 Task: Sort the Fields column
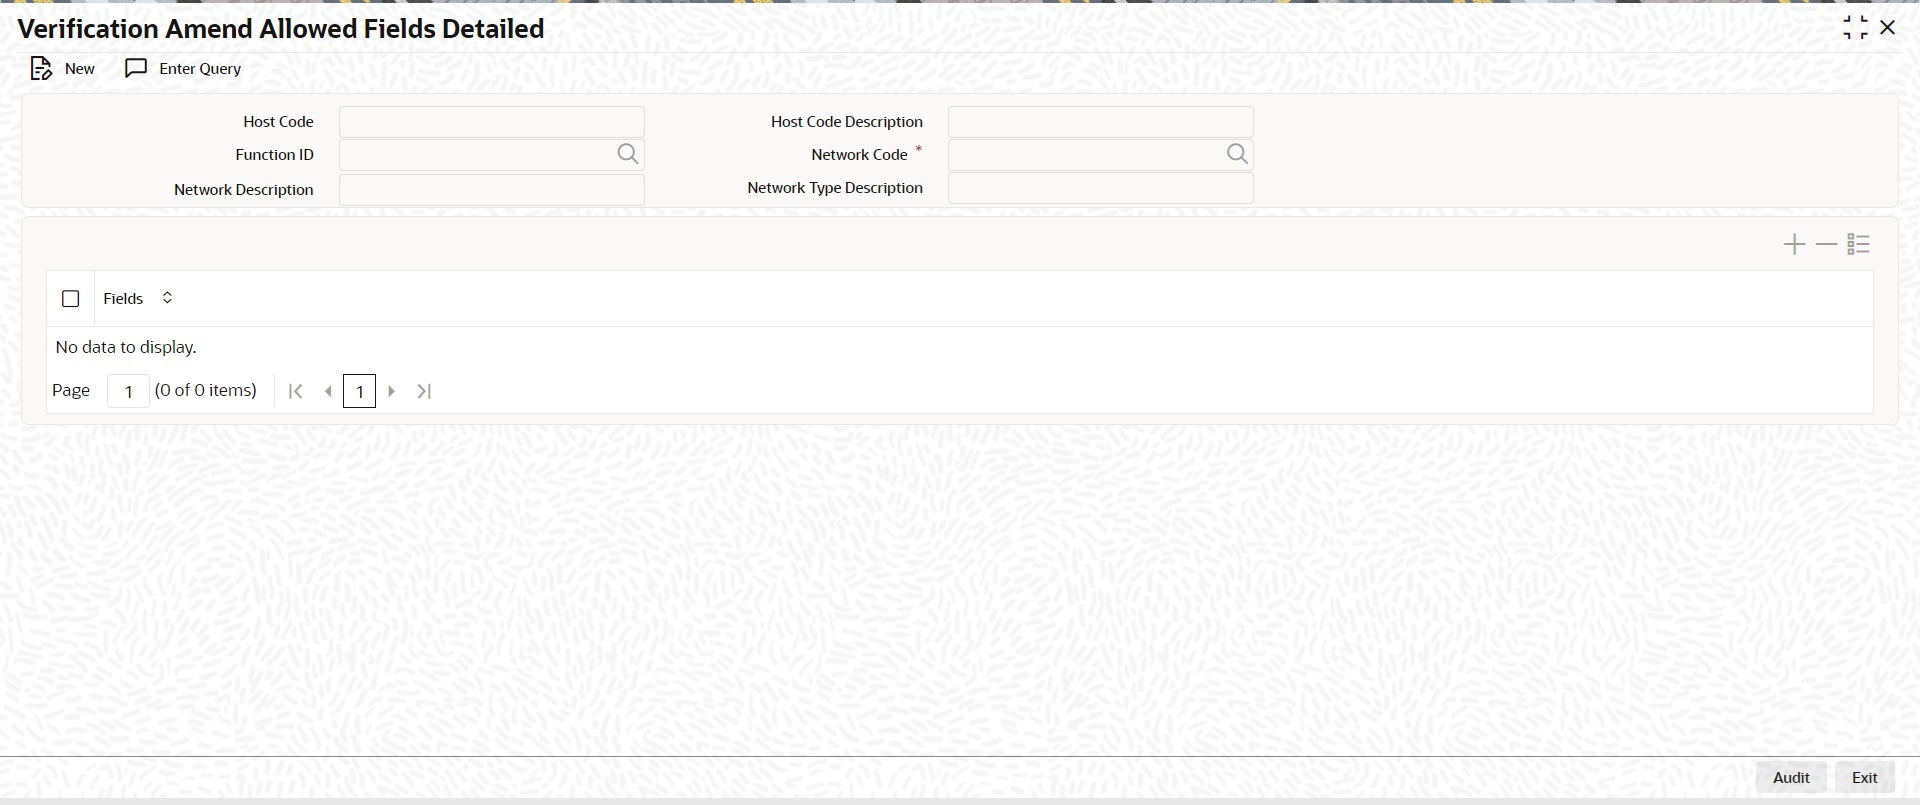pyautogui.click(x=167, y=298)
